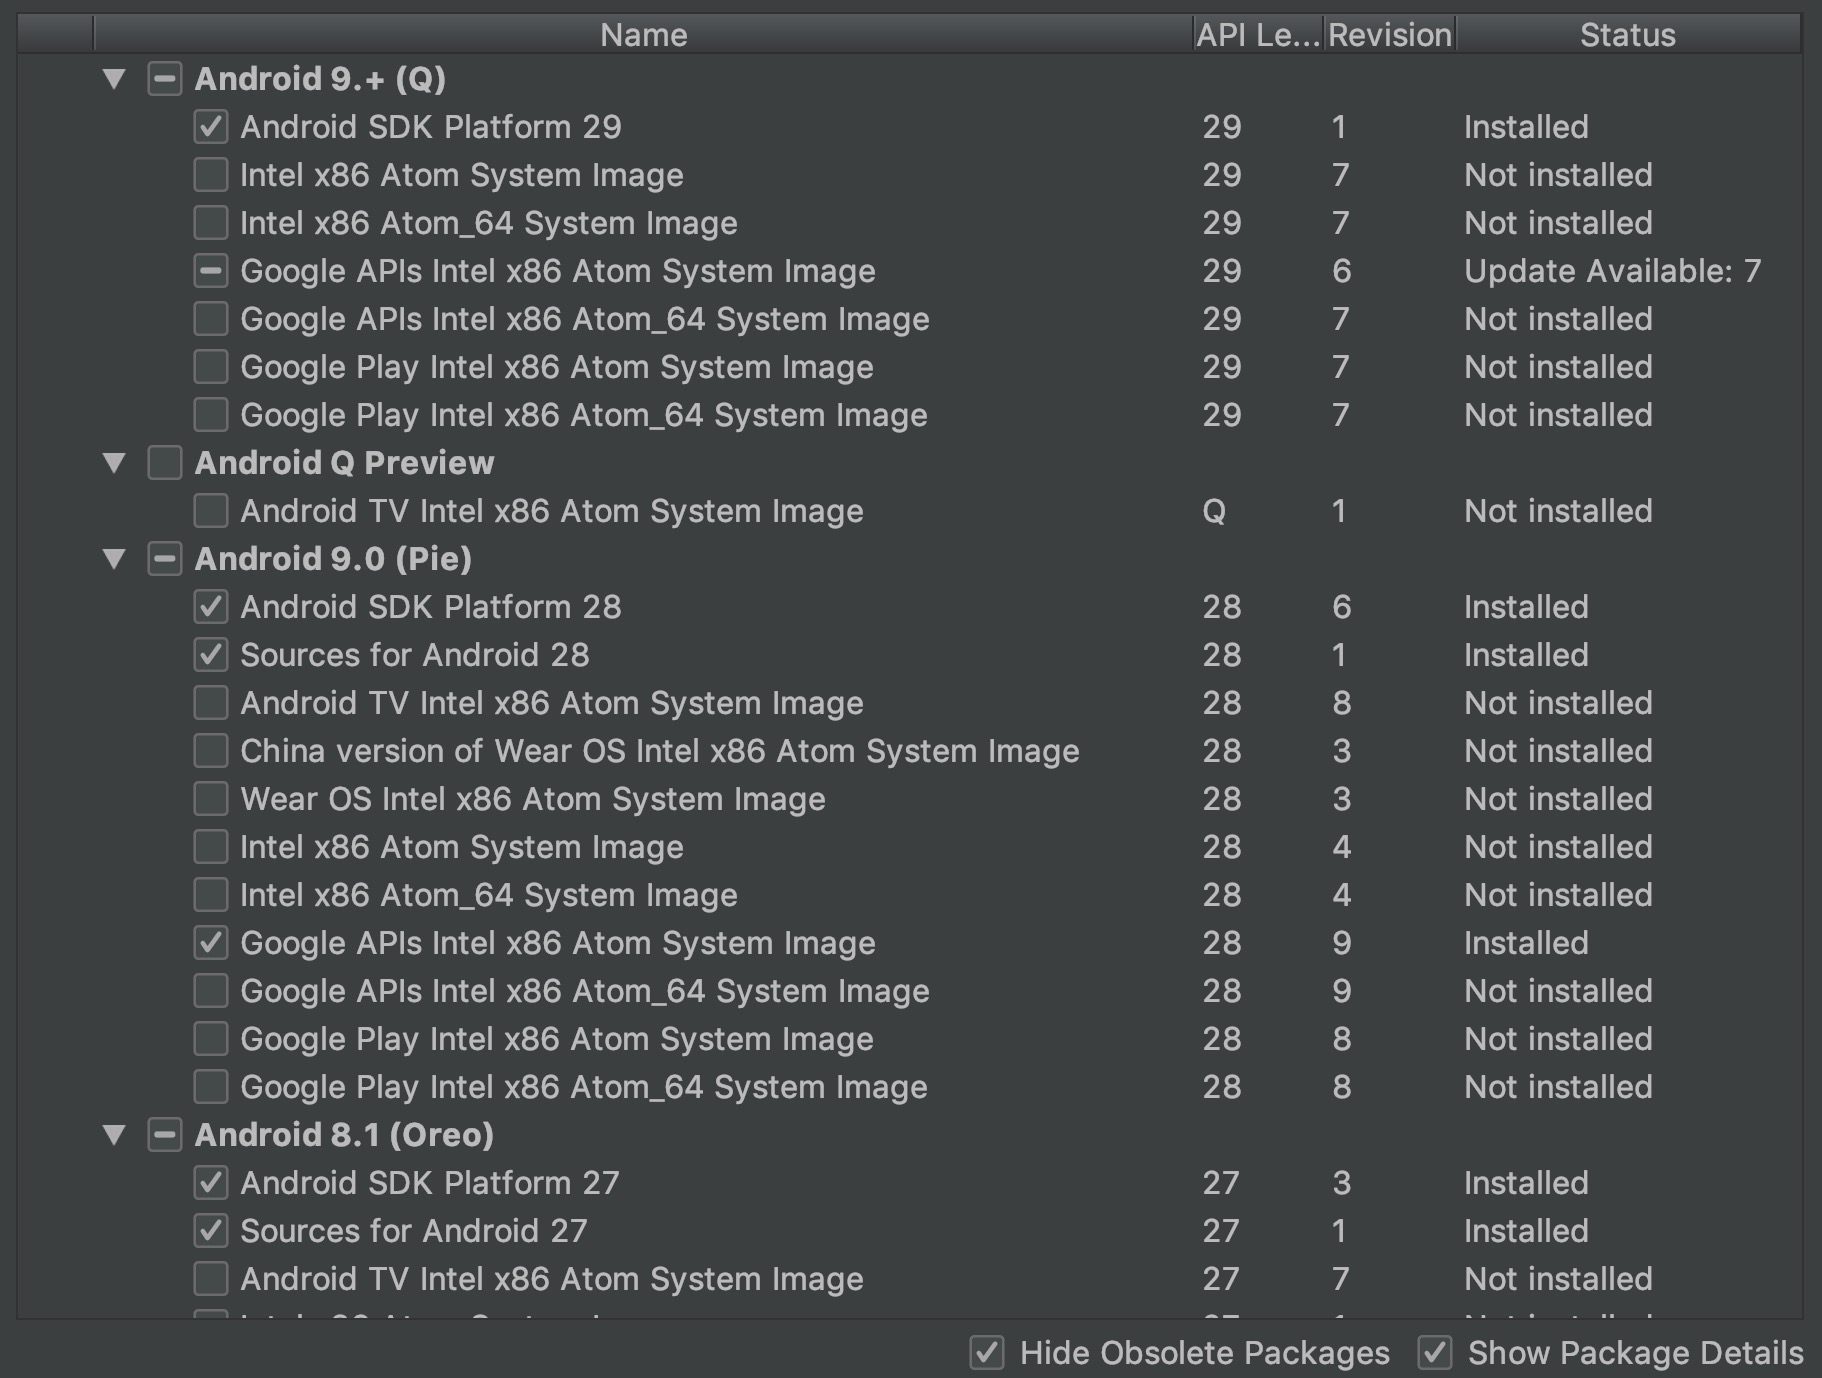This screenshot has height=1378, width=1822.
Task: Collapse the Android Q Preview group
Action: point(114,463)
